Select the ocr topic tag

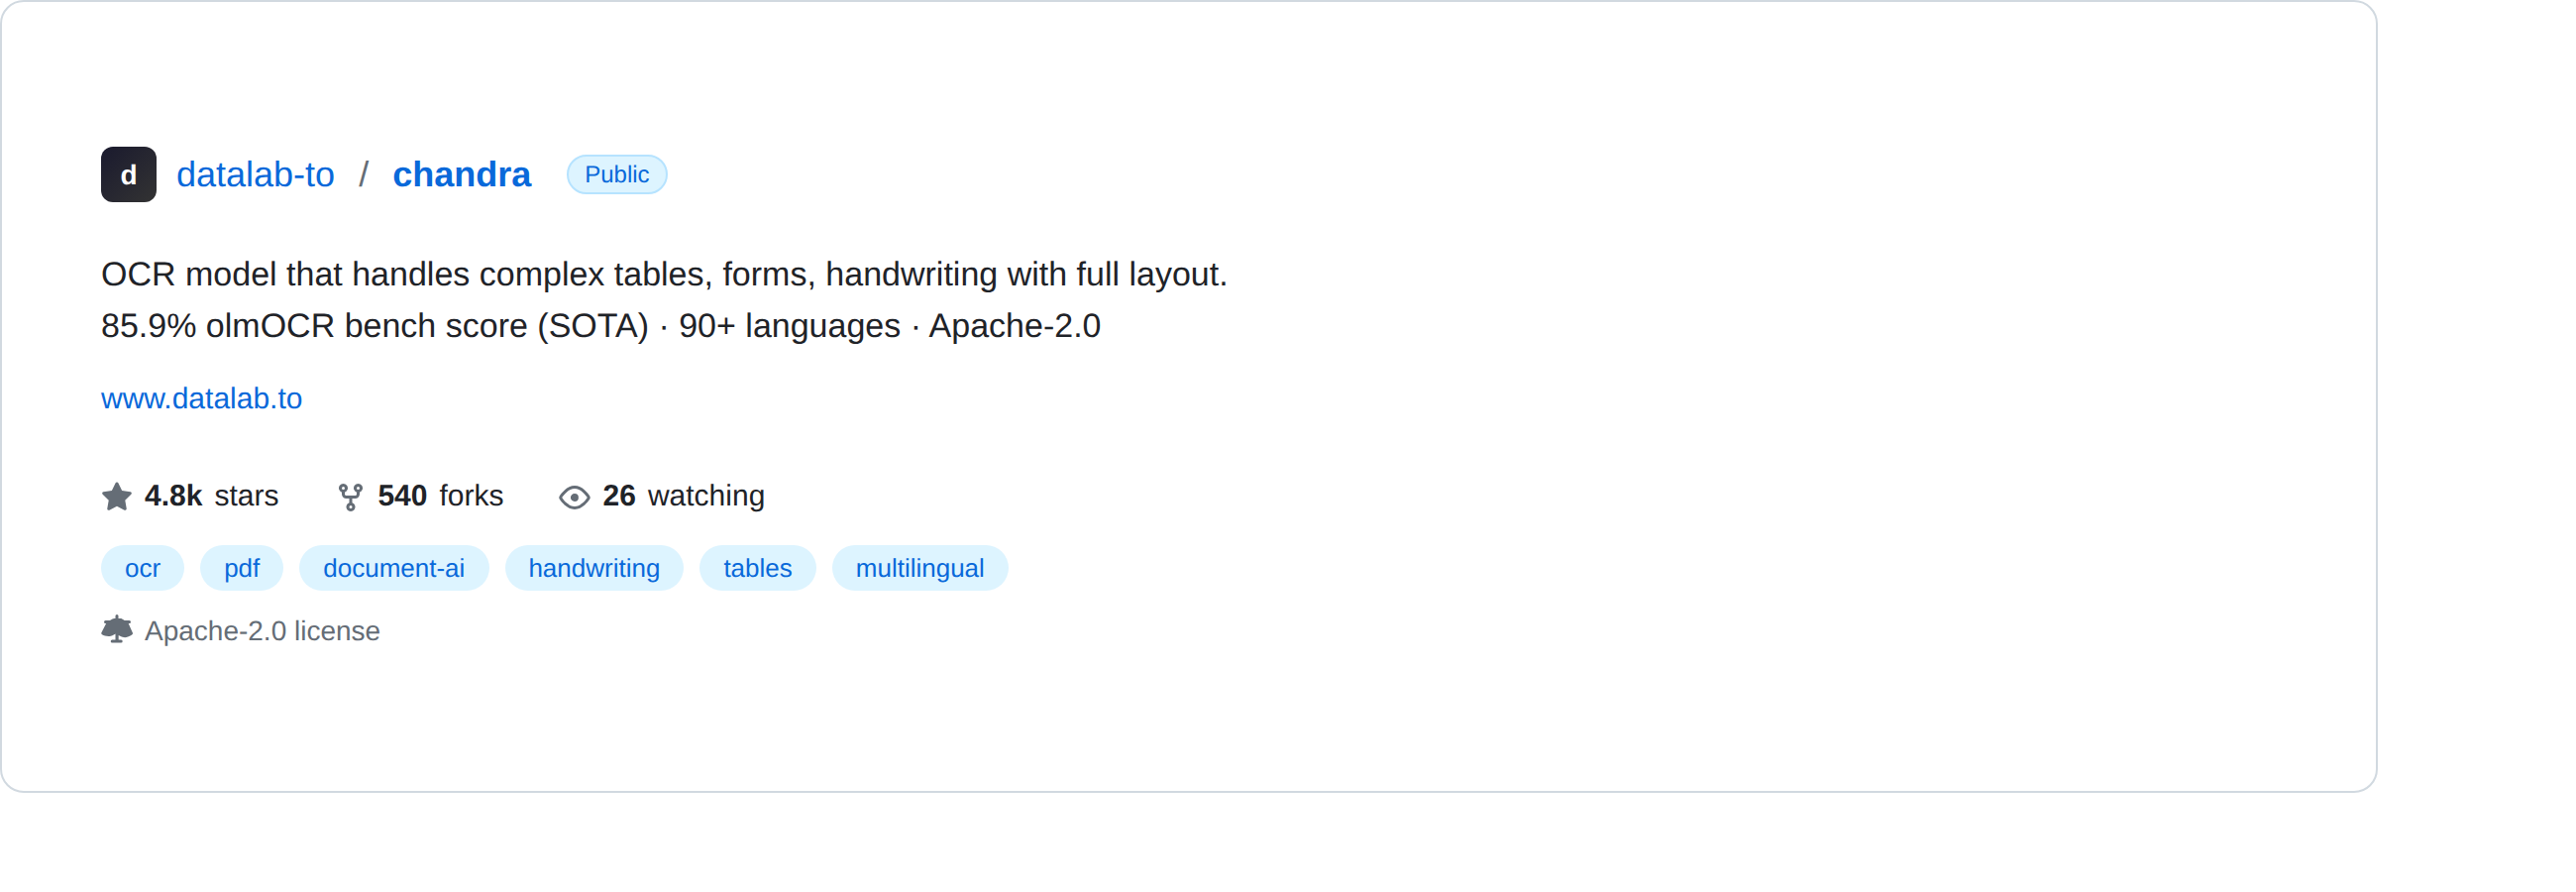click(x=142, y=568)
